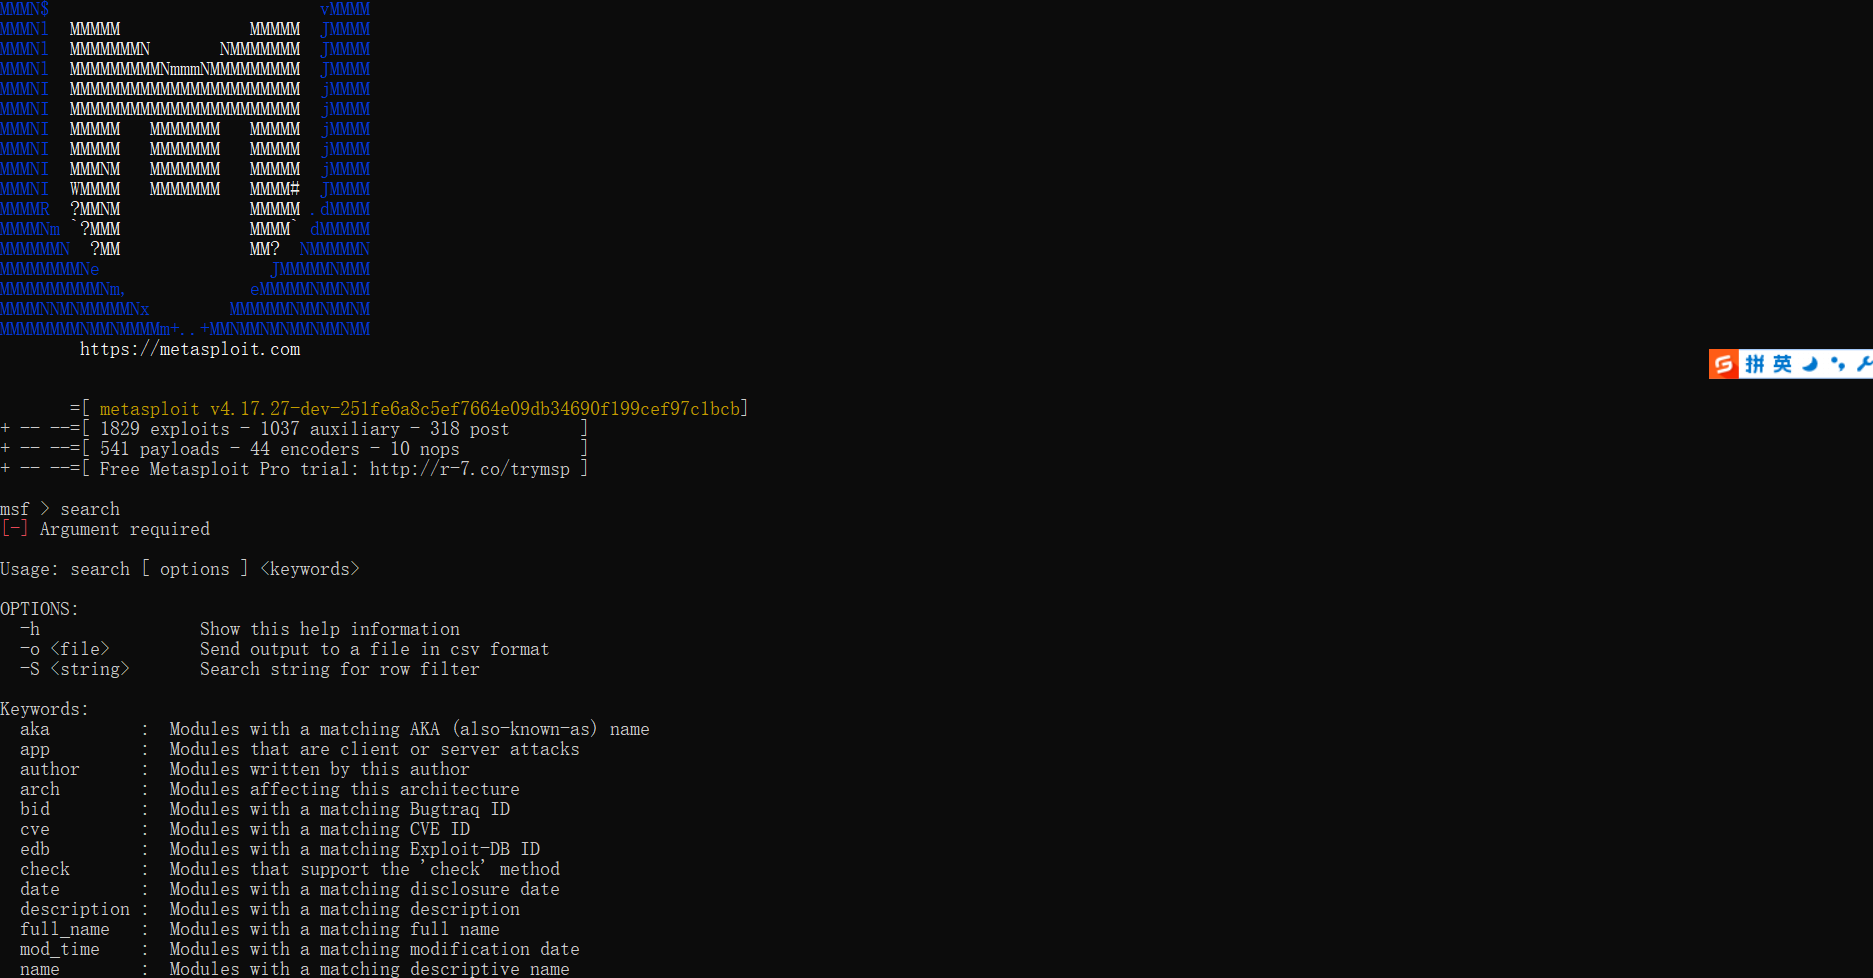
Task: Click the 'OPTIONS:' heading
Action: [x=40, y=609]
